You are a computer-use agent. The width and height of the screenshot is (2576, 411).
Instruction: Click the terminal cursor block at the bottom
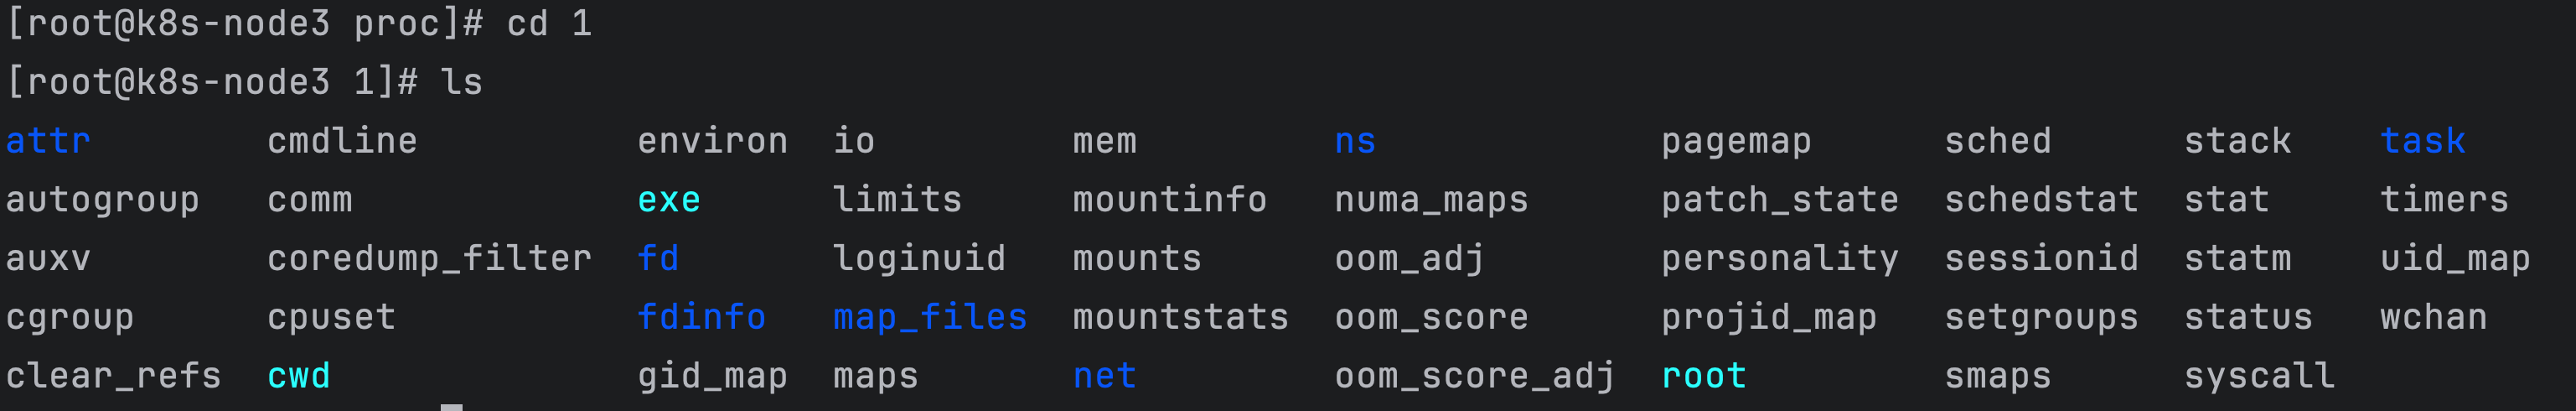[x=451, y=406]
